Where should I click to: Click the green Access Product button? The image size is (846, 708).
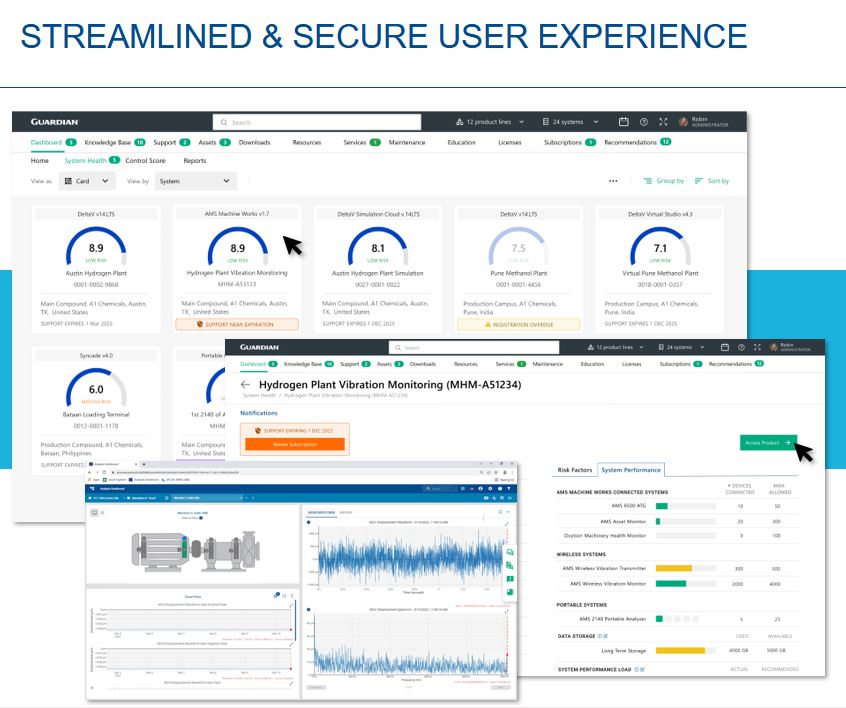(x=768, y=442)
